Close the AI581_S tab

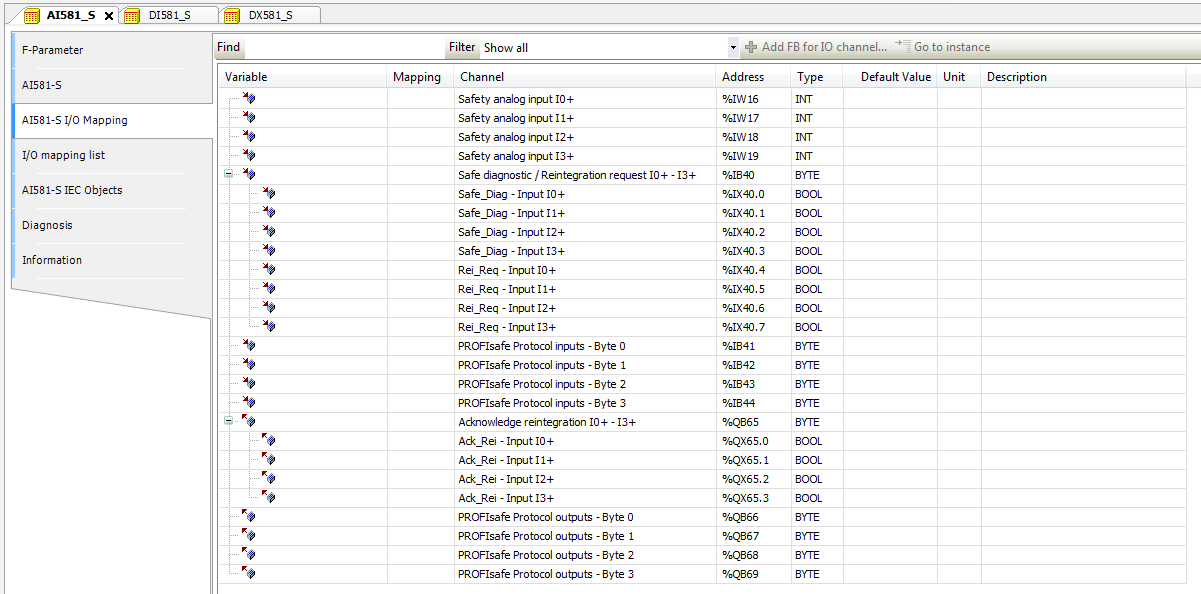109,15
